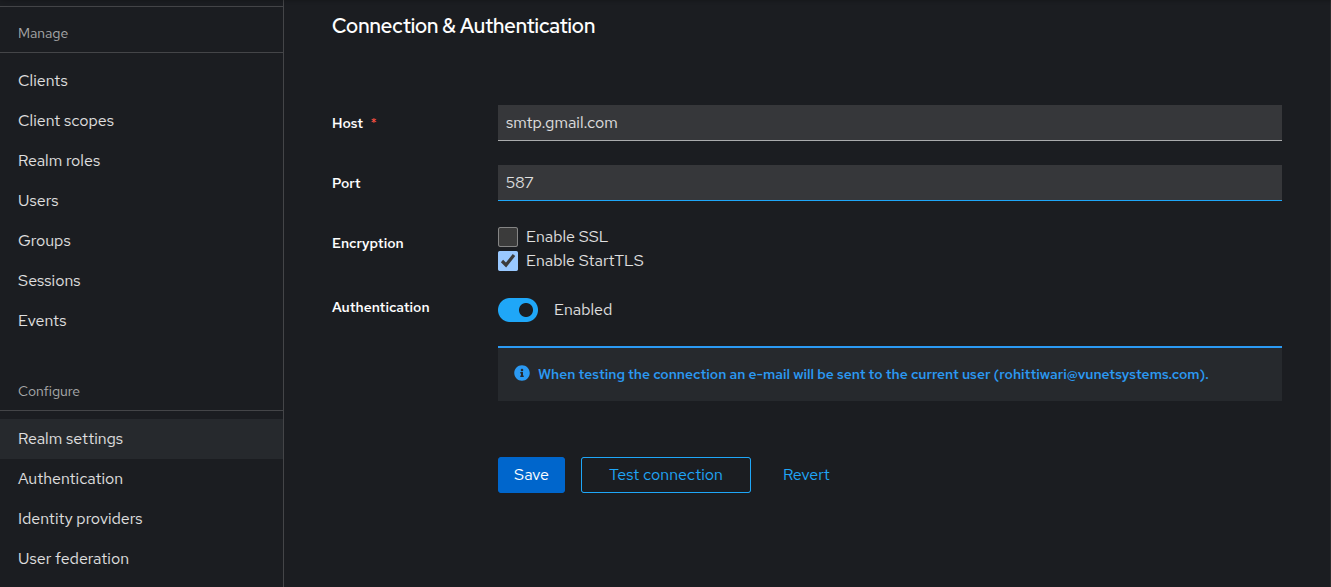Click the info icon in the notice
This screenshot has height=587, width=1331.
[x=521, y=373]
